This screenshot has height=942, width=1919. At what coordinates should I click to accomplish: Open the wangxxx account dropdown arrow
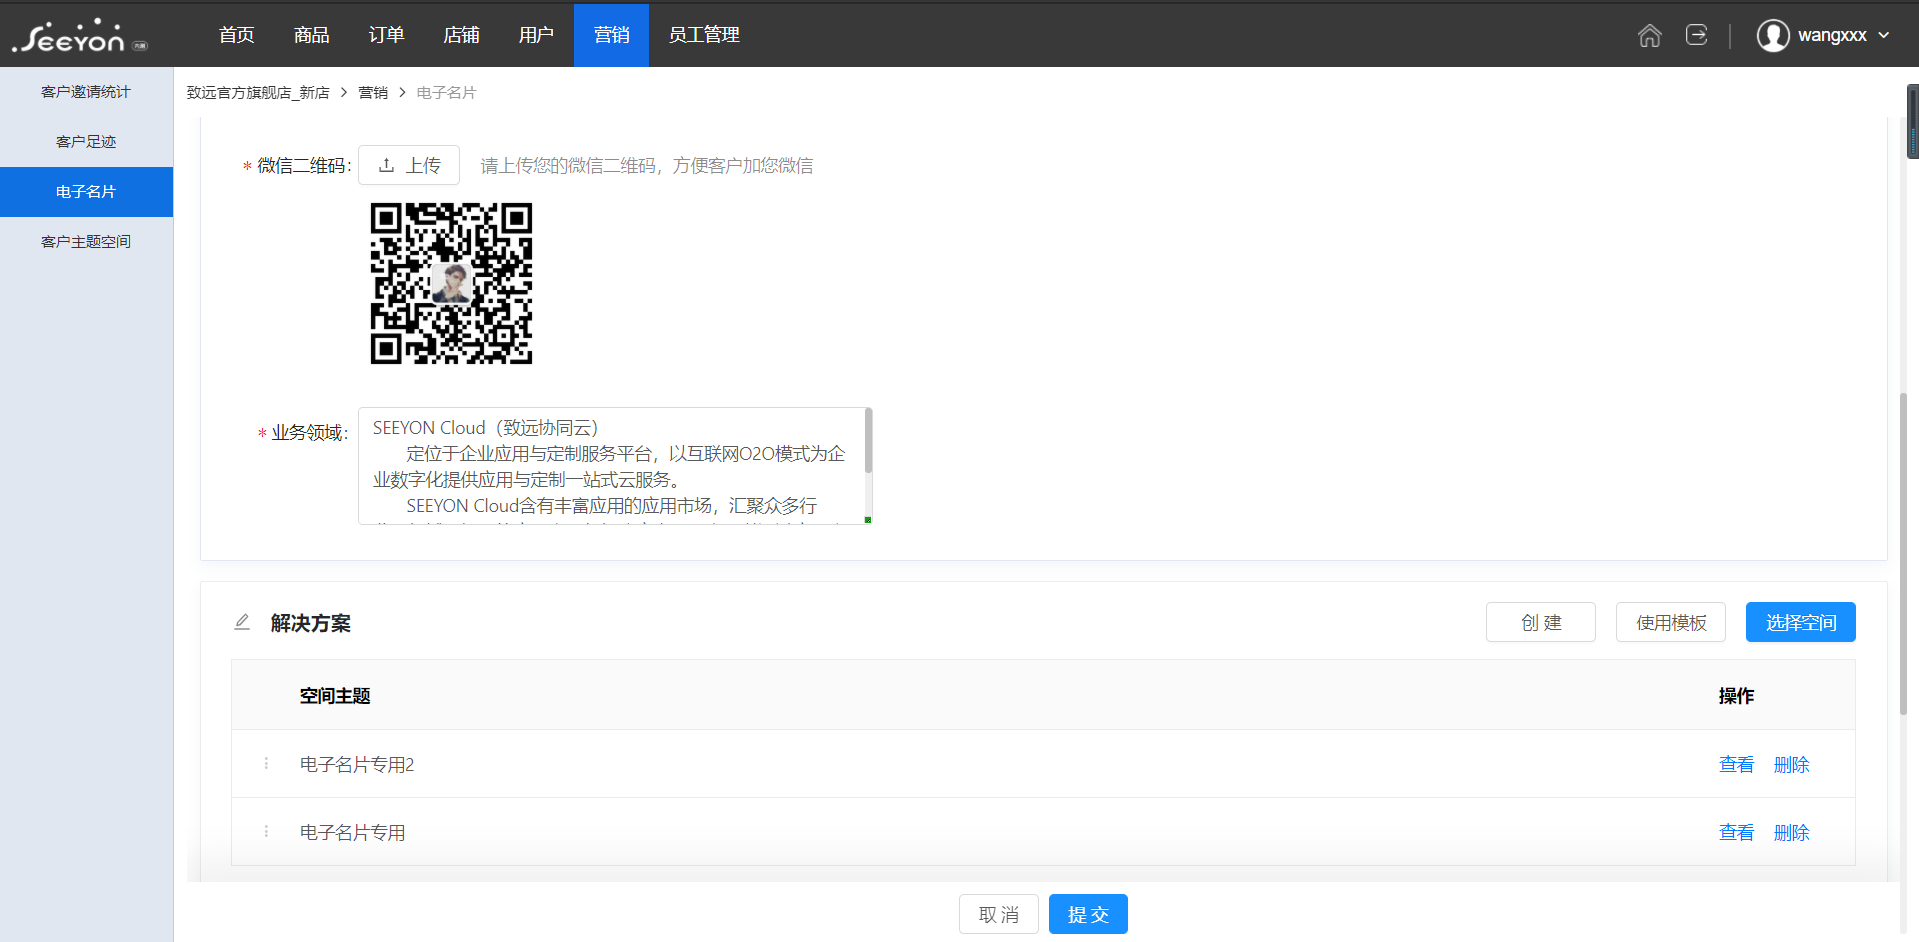(1884, 35)
